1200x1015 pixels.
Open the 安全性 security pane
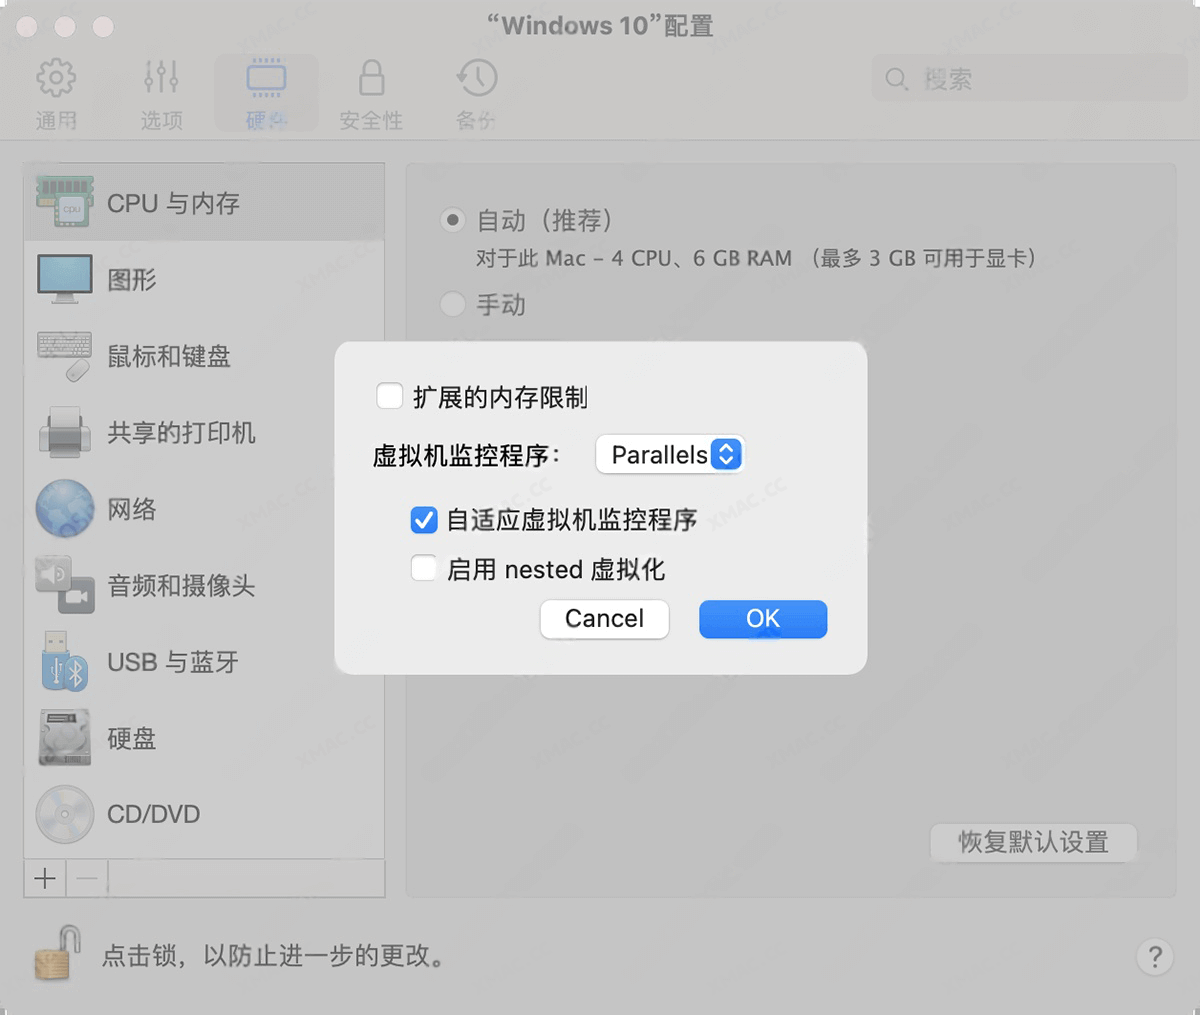click(x=370, y=92)
